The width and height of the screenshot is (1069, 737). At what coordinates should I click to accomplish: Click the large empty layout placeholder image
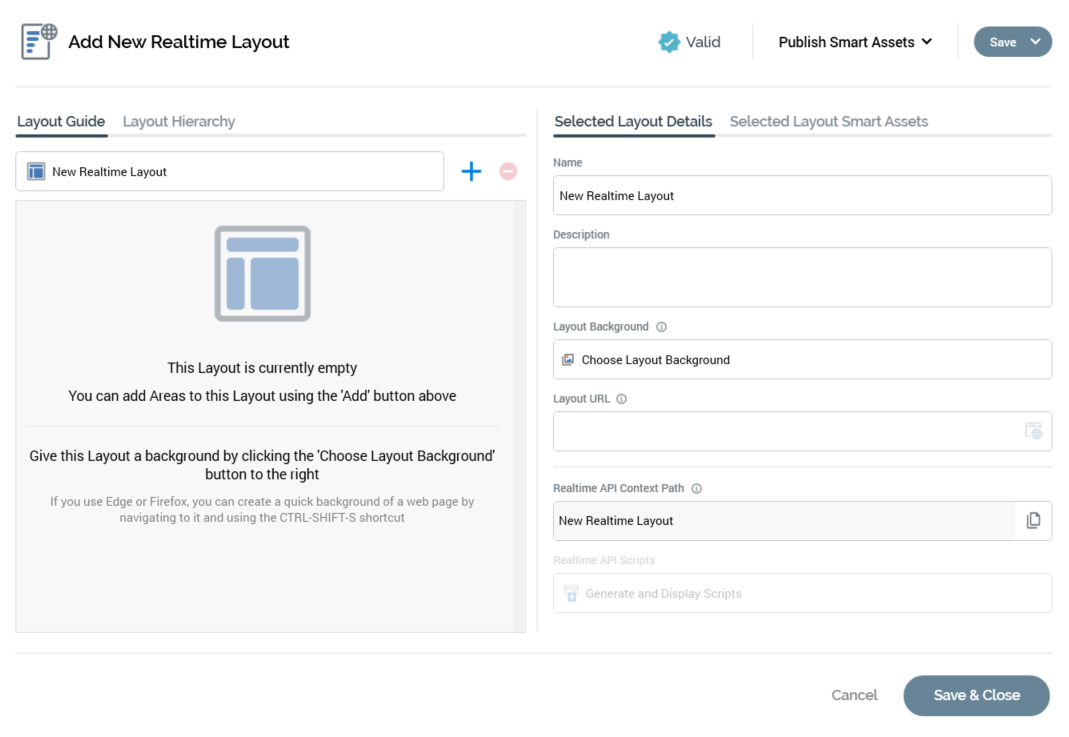[x=262, y=273]
